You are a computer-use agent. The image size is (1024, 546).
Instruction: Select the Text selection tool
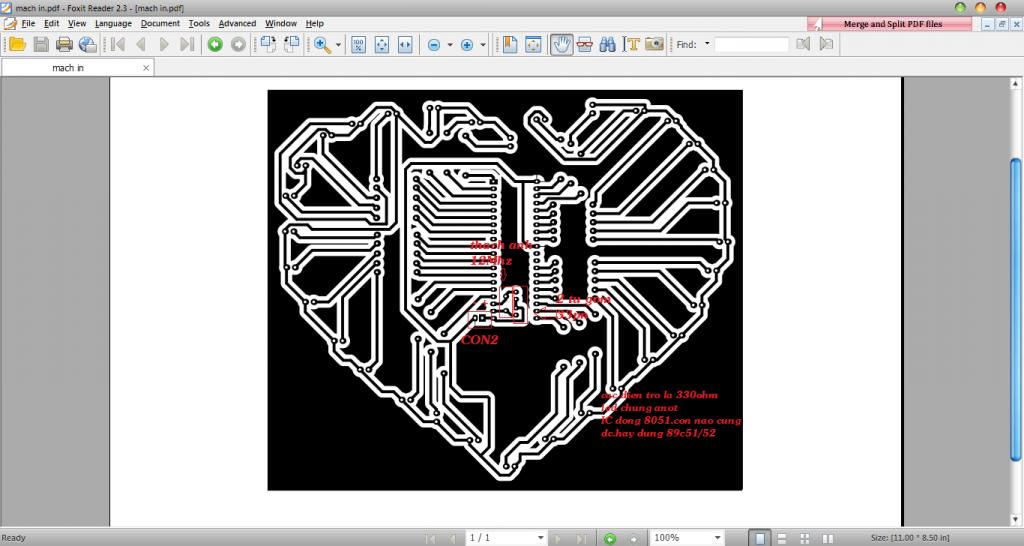631,44
